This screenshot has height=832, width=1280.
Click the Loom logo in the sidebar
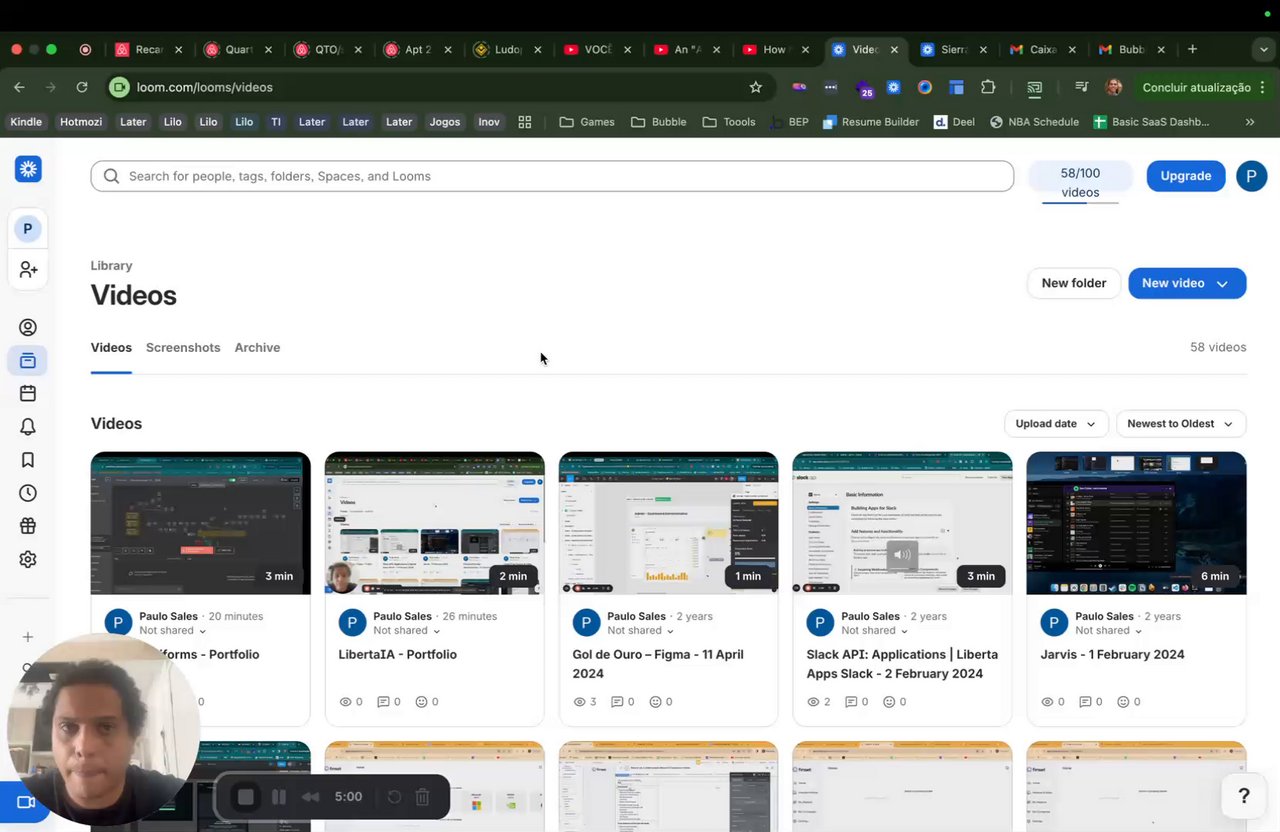(x=28, y=169)
